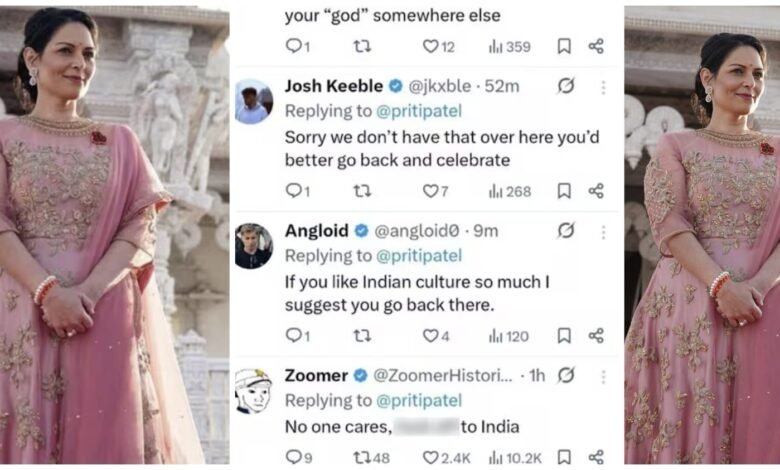The width and height of the screenshot is (780, 470).
Task: Retweet Josh Keeble's reply
Action: (x=362, y=191)
